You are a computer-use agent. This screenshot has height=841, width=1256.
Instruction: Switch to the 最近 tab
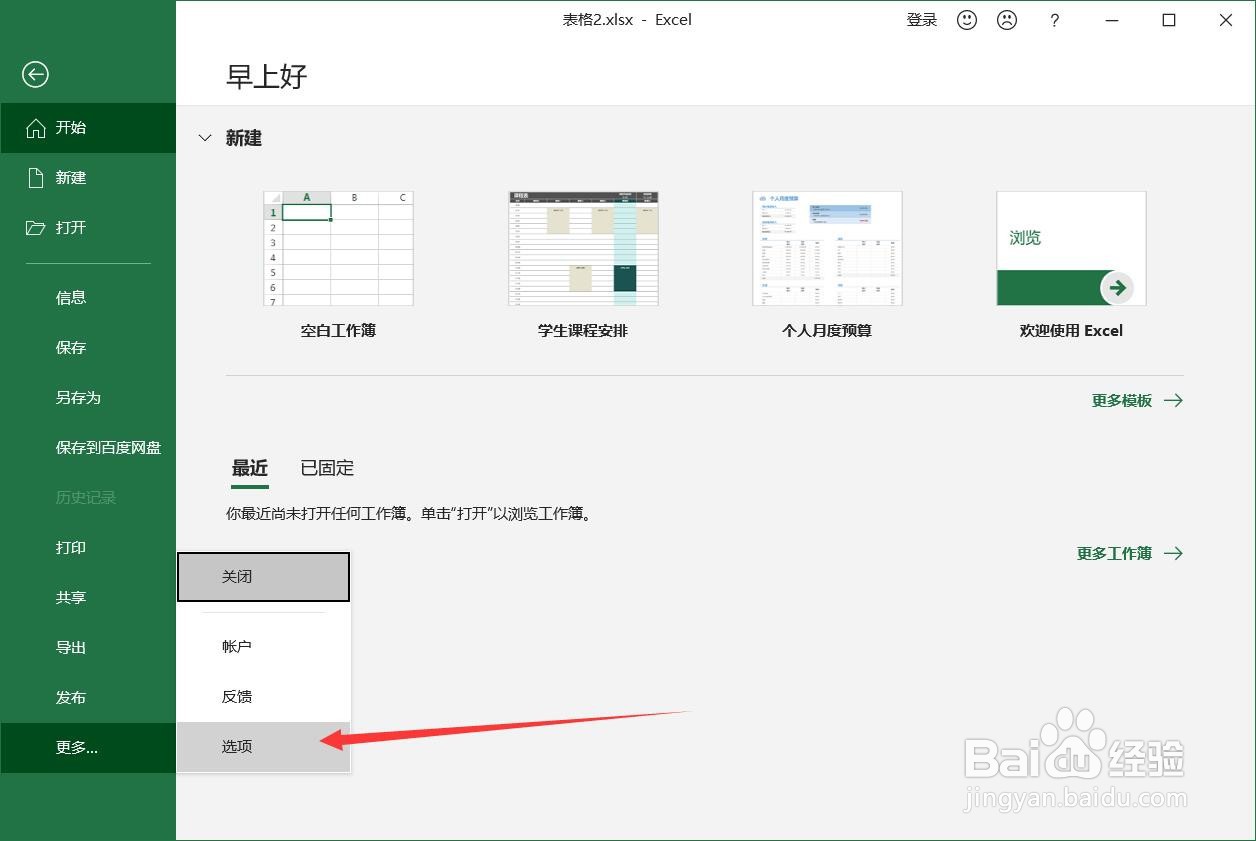coord(250,468)
